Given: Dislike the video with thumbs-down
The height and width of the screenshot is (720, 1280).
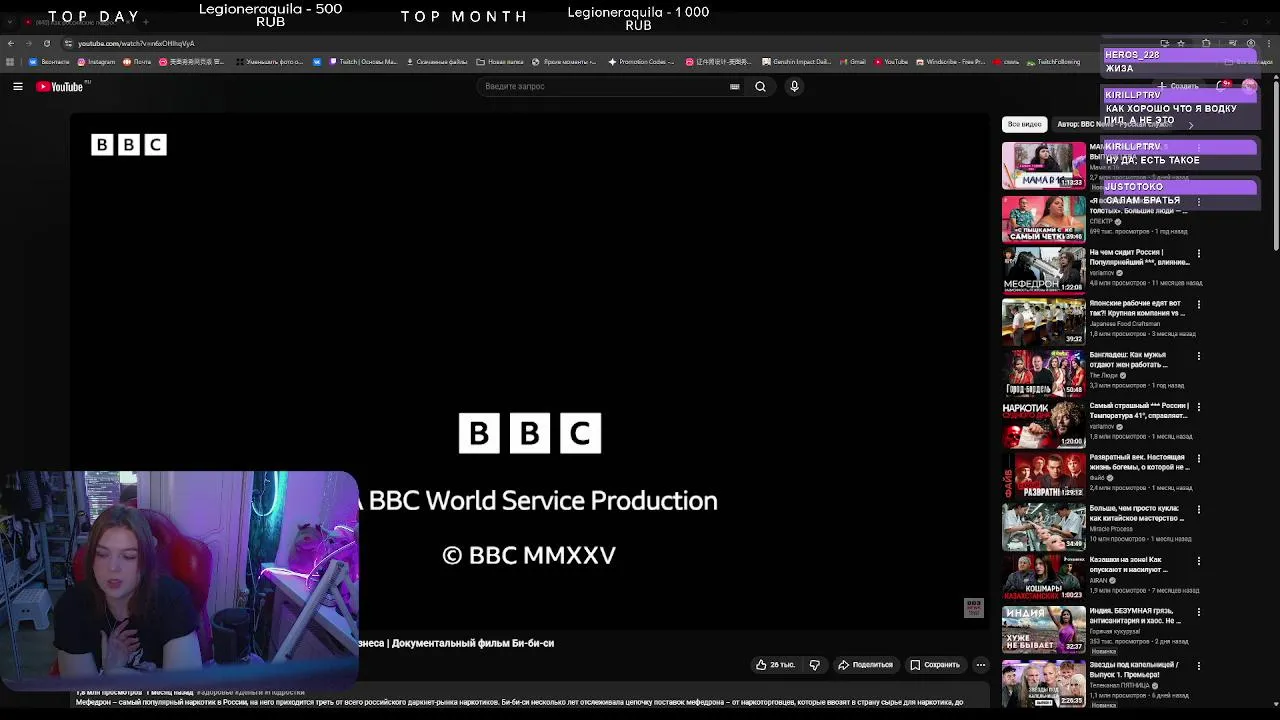Looking at the screenshot, I should click(x=815, y=665).
